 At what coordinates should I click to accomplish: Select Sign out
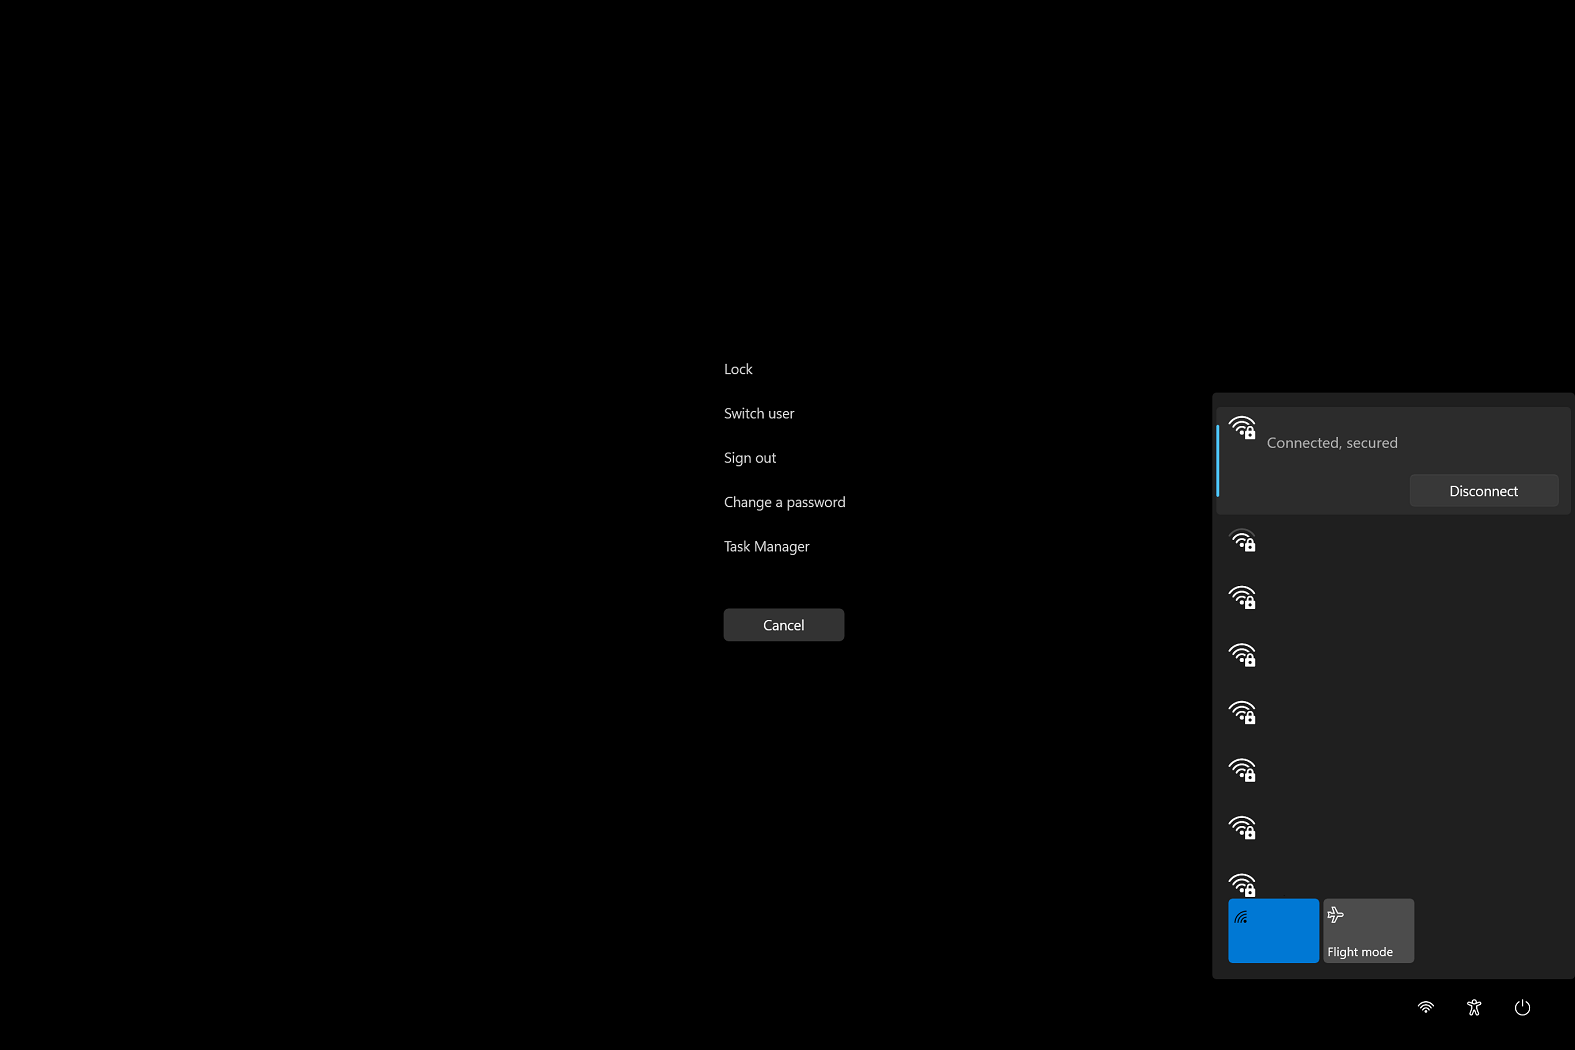click(750, 458)
